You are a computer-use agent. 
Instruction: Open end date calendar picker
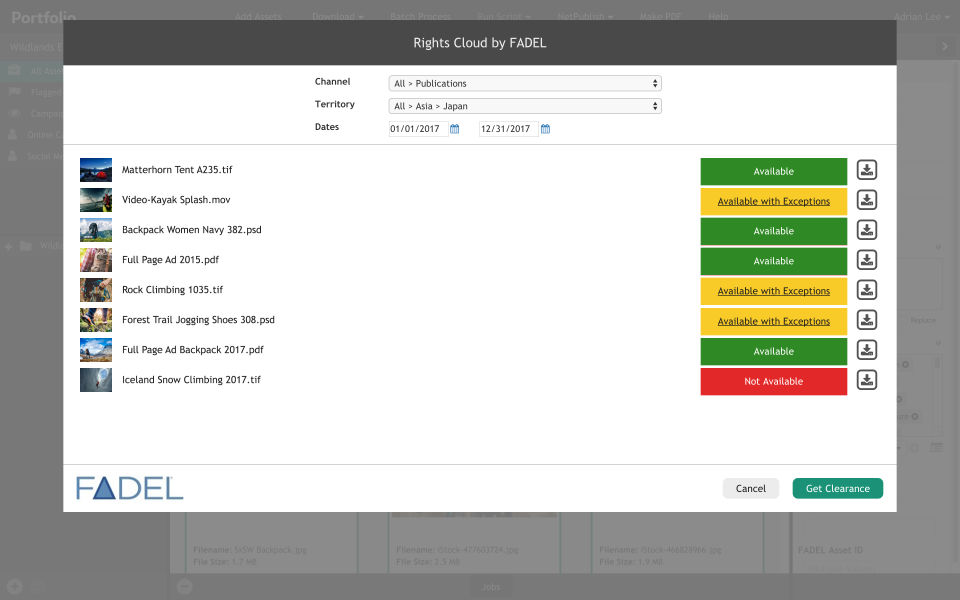[x=546, y=129]
